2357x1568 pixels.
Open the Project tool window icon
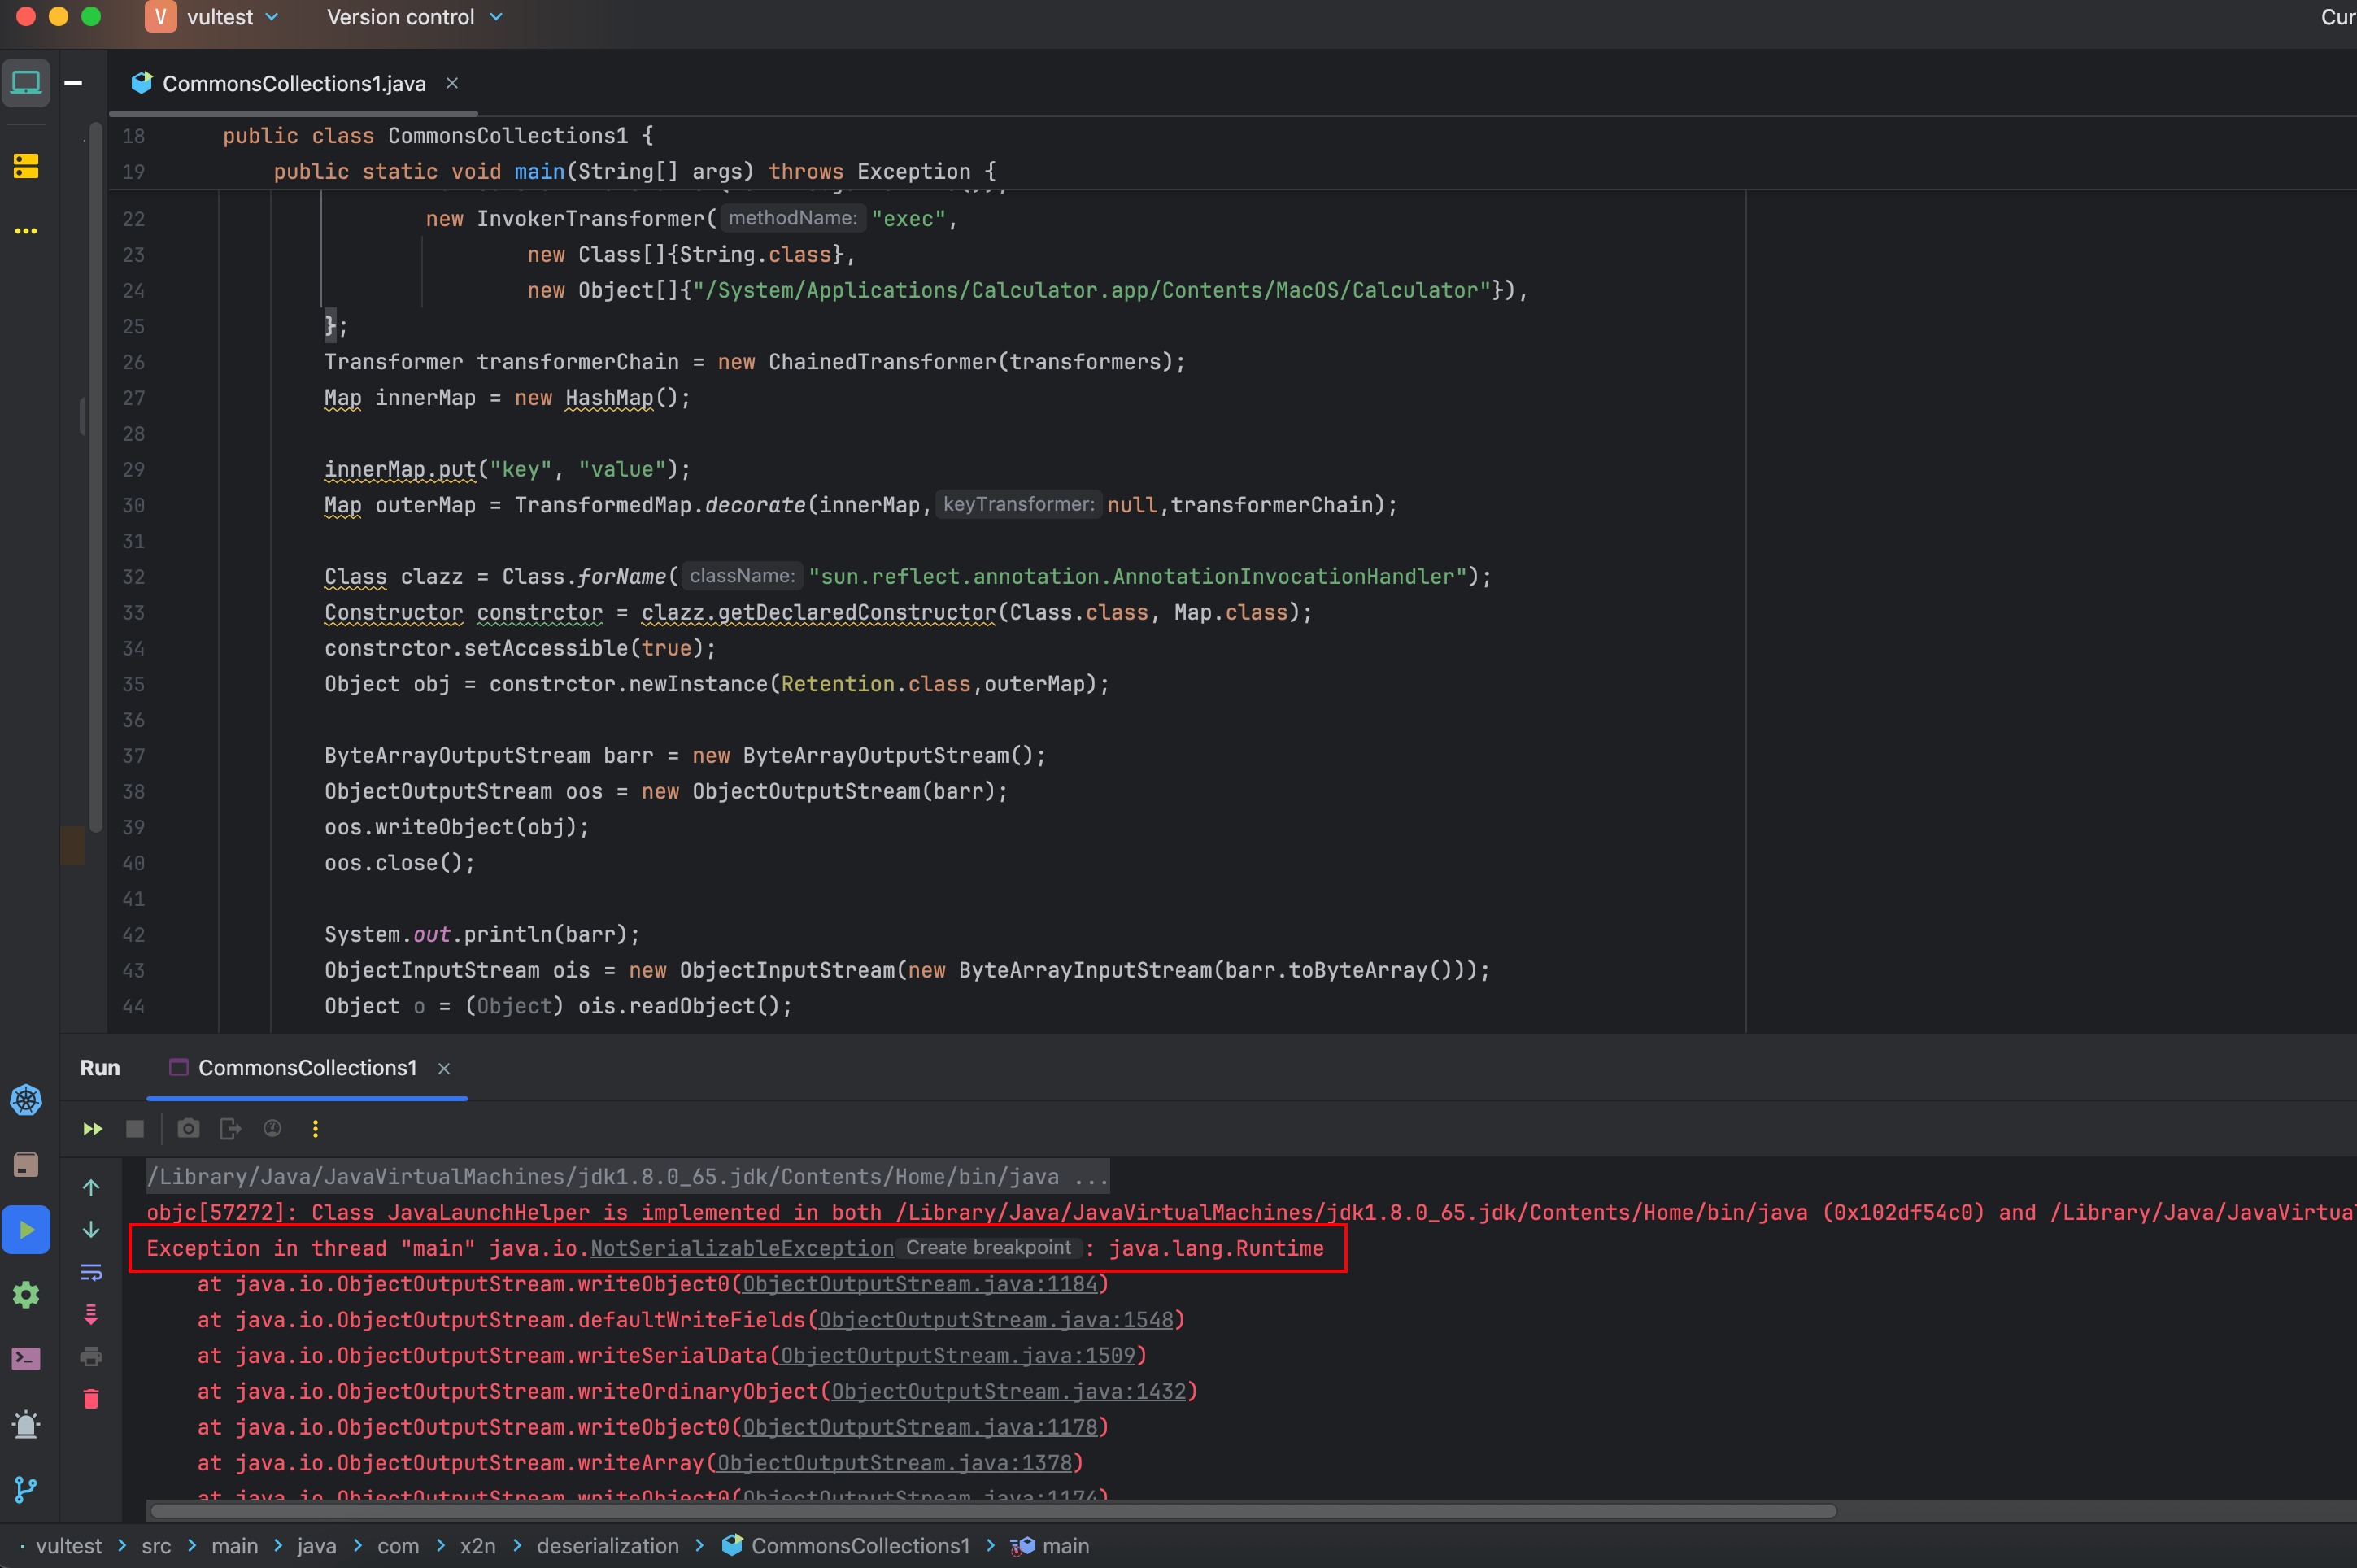pos(26,83)
